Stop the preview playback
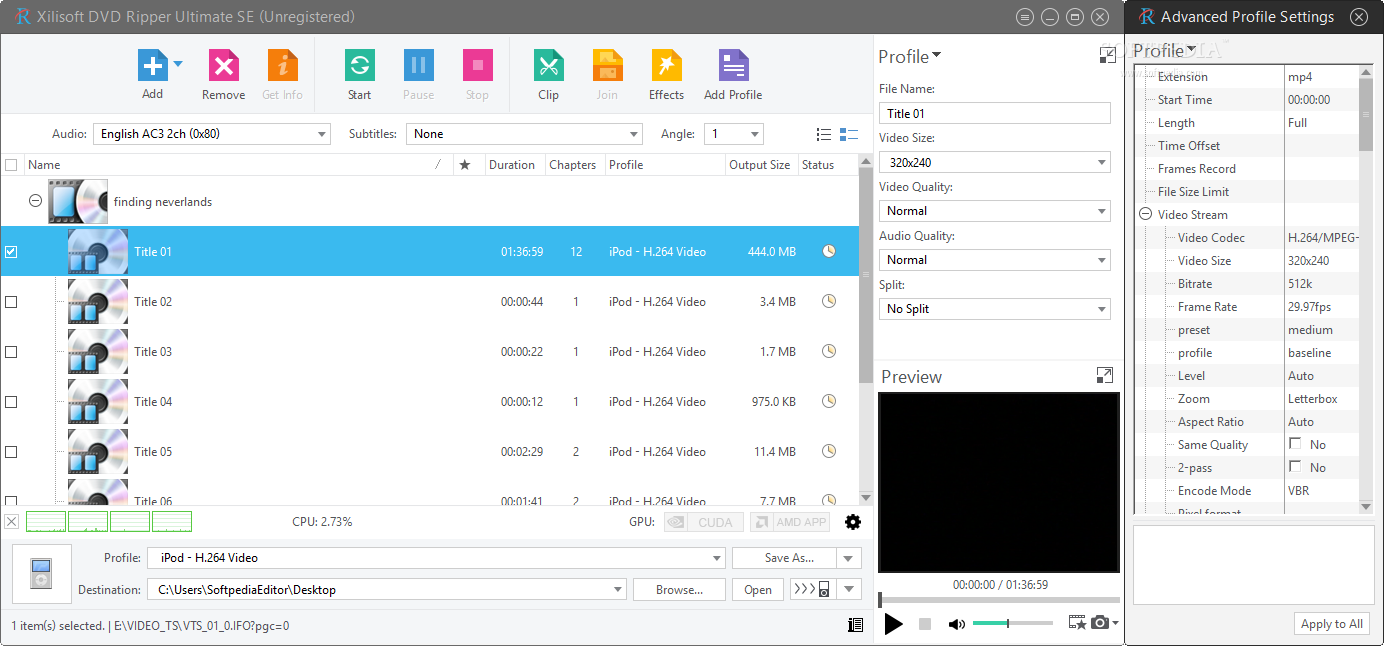The image size is (1384, 646). (925, 624)
